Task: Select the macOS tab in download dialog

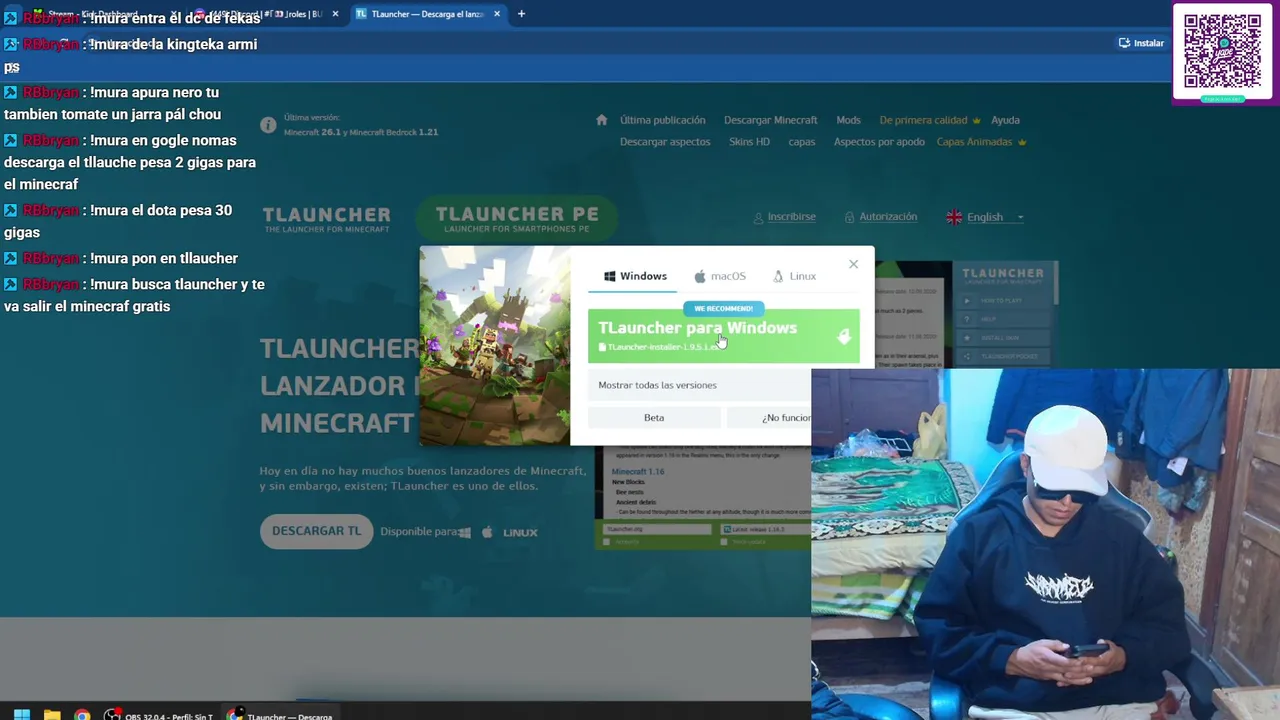Action: pyautogui.click(x=720, y=276)
